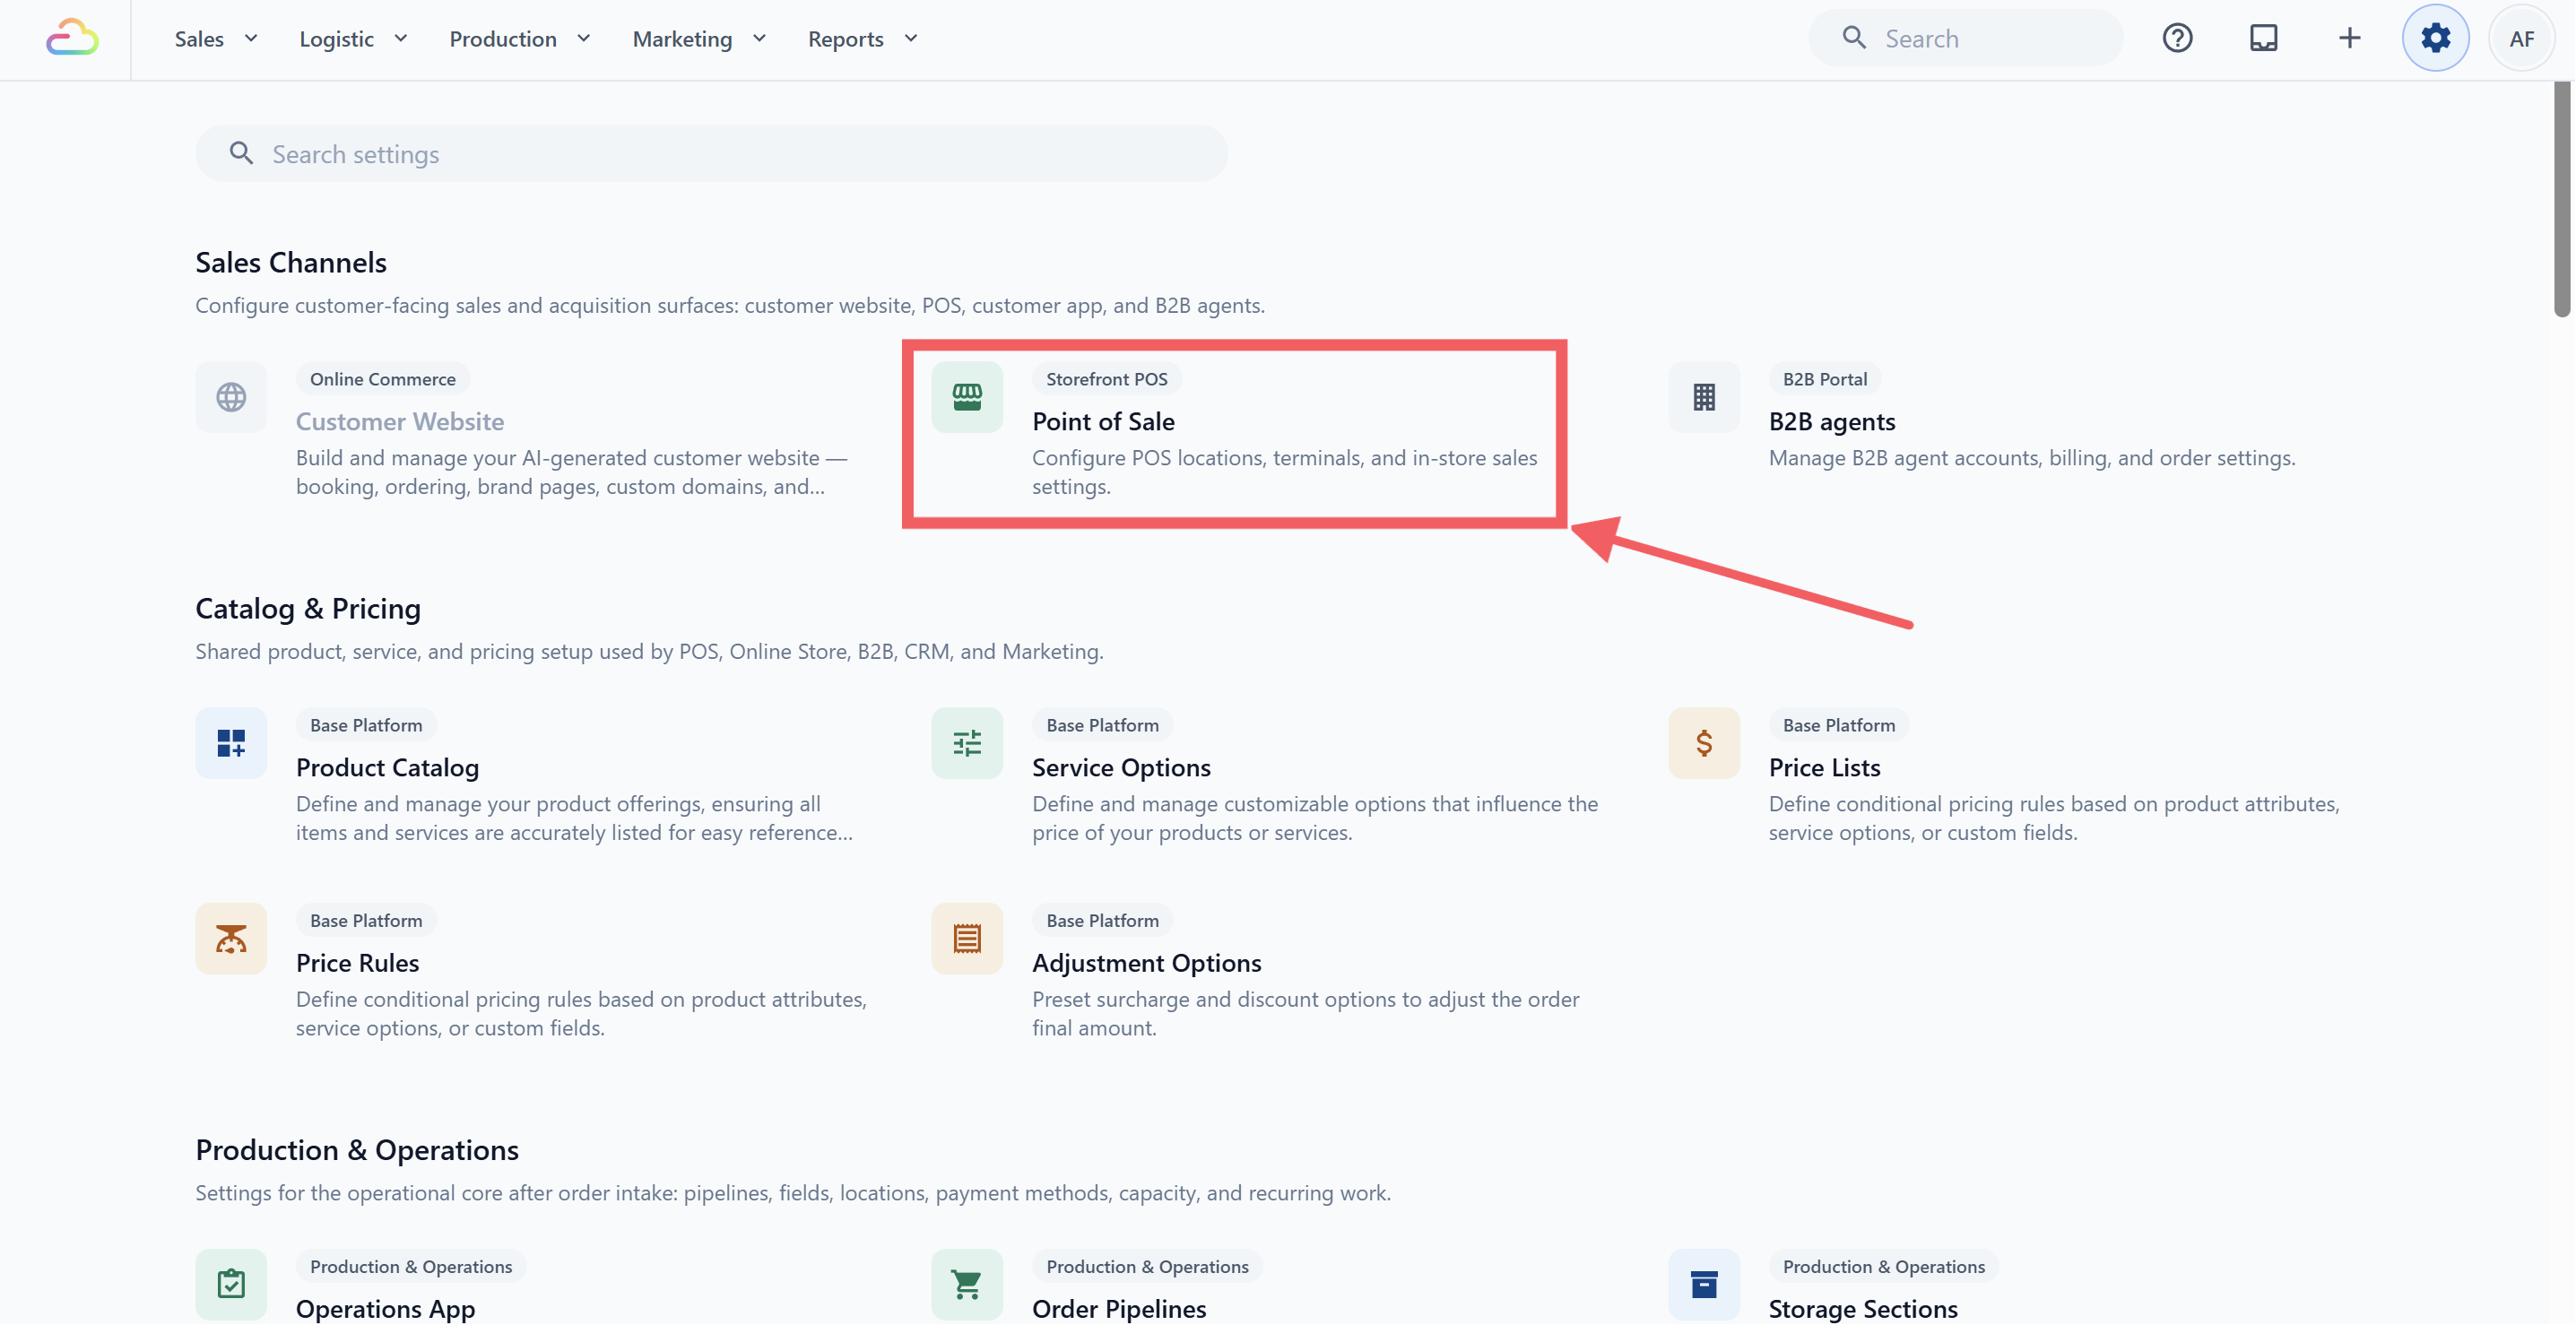Open B2B agents settings
Image resolution: width=2576 pixels, height=1325 pixels.
(1832, 421)
